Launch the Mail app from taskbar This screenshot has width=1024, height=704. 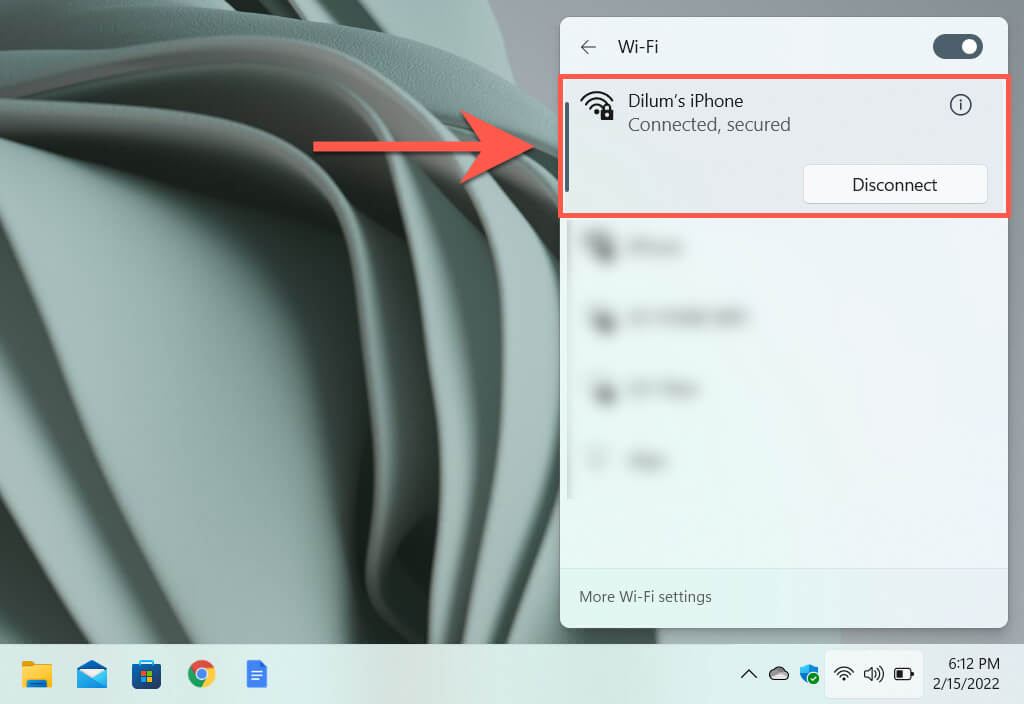tap(91, 674)
